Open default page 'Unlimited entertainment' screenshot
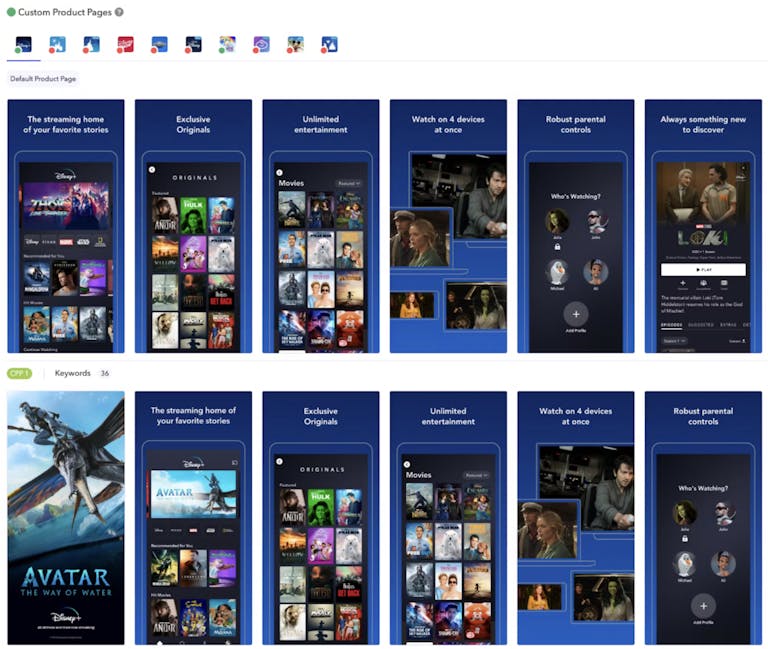The image size is (768, 649). point(321,226)
